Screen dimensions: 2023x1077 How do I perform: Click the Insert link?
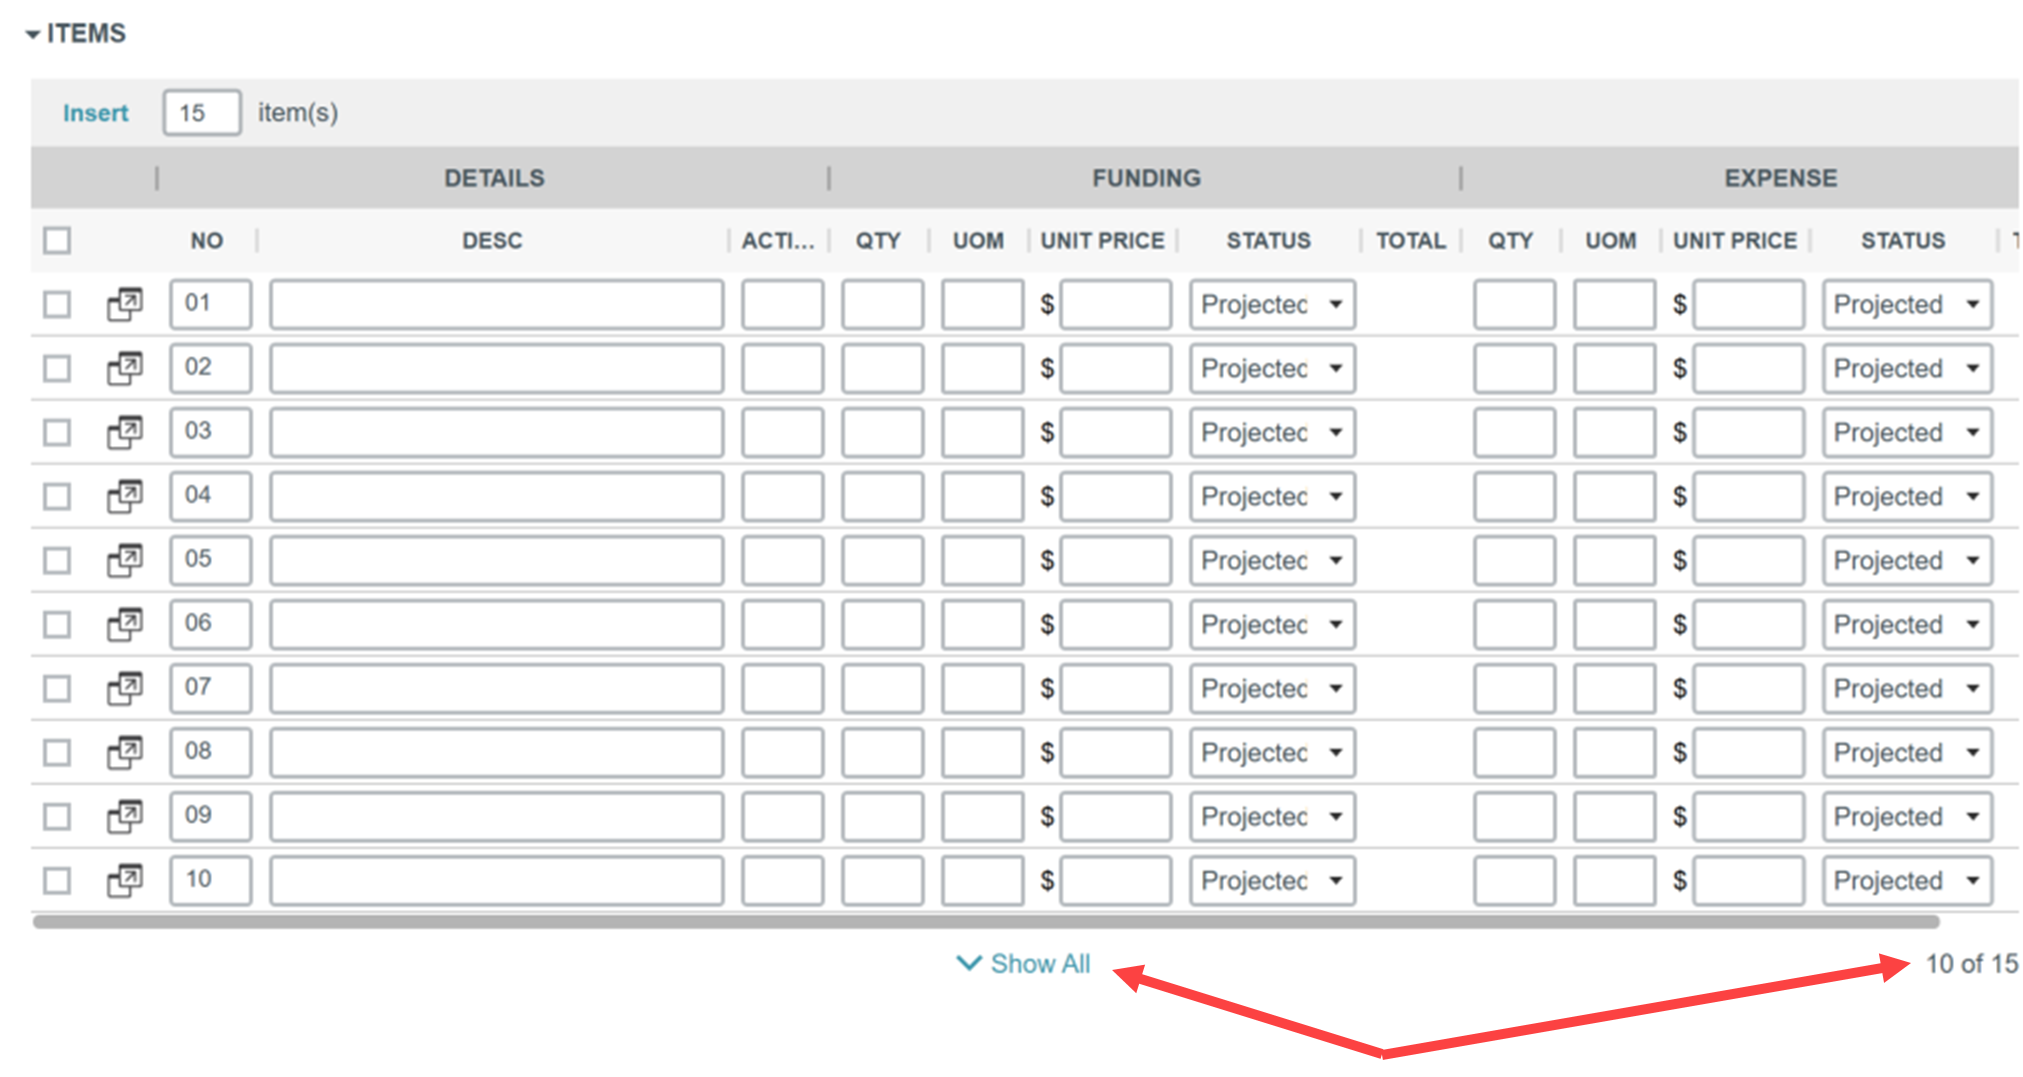(95, 113)
